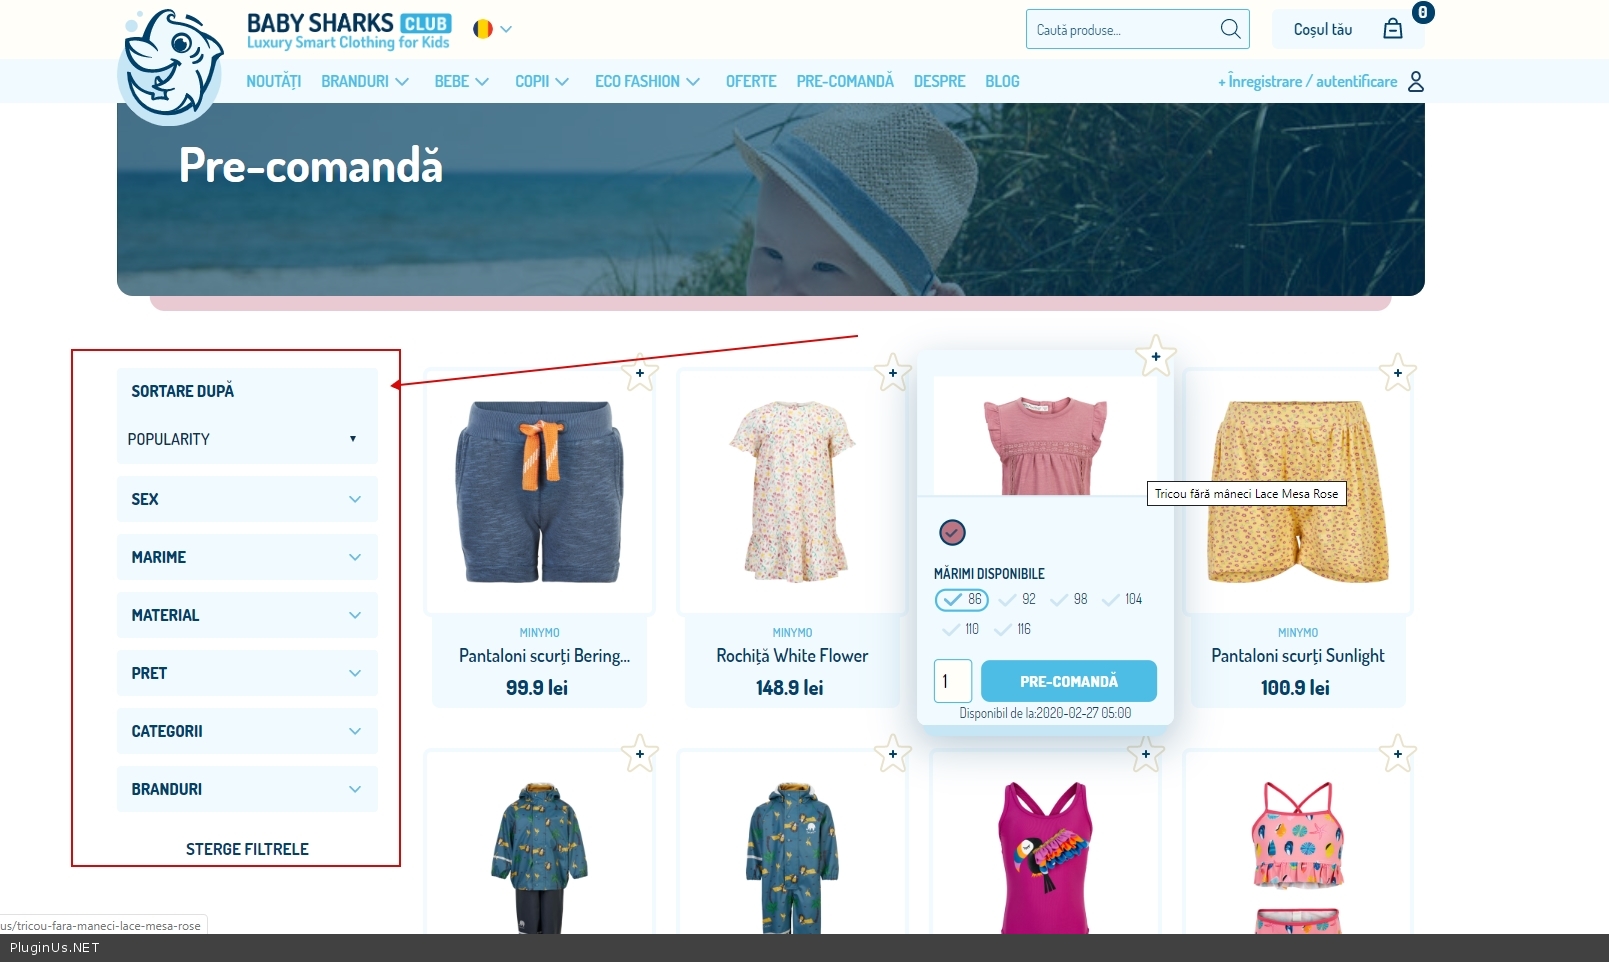The width and height of the screenshot is (1609, 962).
Task: Select size 104 option
Action: 1122,600
